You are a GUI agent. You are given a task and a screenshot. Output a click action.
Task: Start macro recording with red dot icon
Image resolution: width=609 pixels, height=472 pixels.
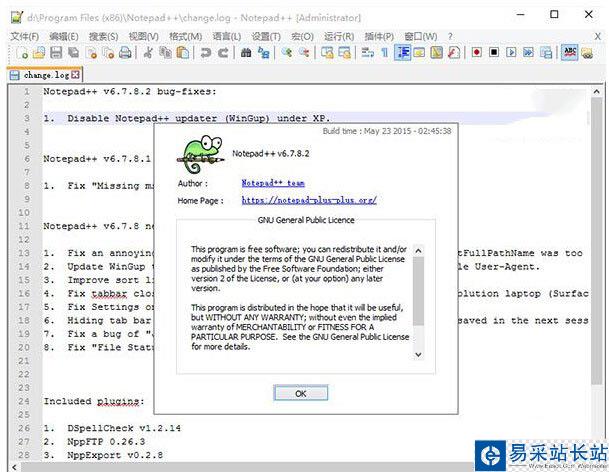[477, 52]
